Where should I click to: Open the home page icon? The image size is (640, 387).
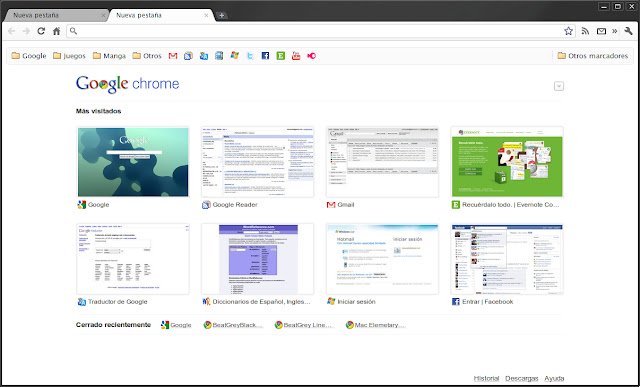pos(56,31)
